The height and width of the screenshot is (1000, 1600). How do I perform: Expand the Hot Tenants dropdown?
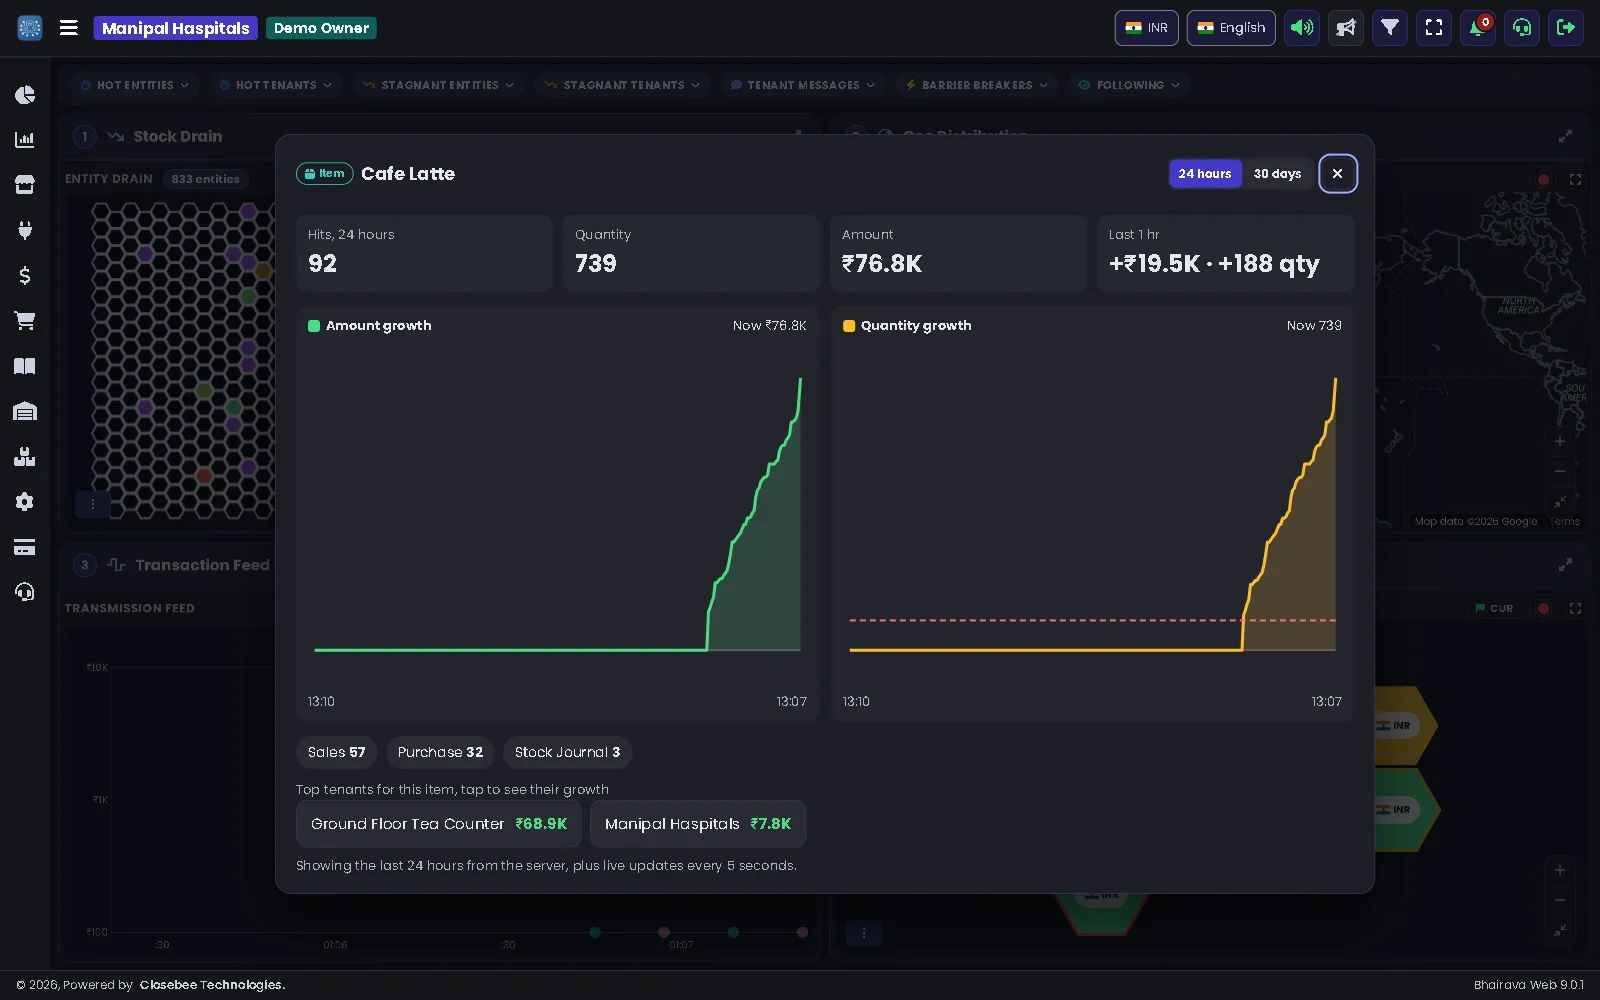click(275, 85)
